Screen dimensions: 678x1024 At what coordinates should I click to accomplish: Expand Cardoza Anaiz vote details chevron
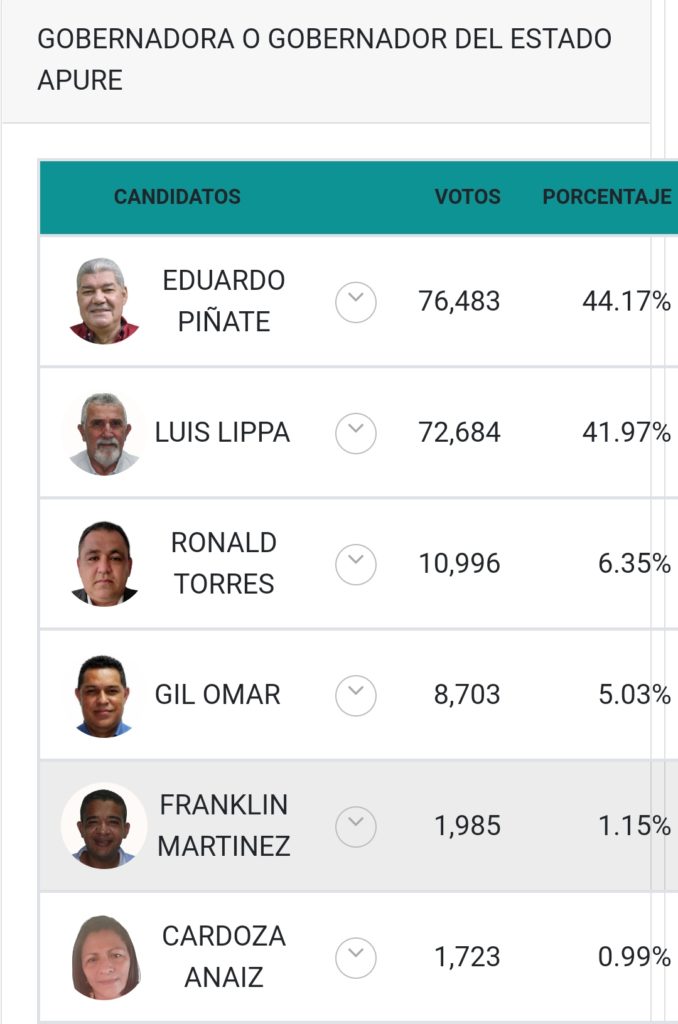click(355, 958)
